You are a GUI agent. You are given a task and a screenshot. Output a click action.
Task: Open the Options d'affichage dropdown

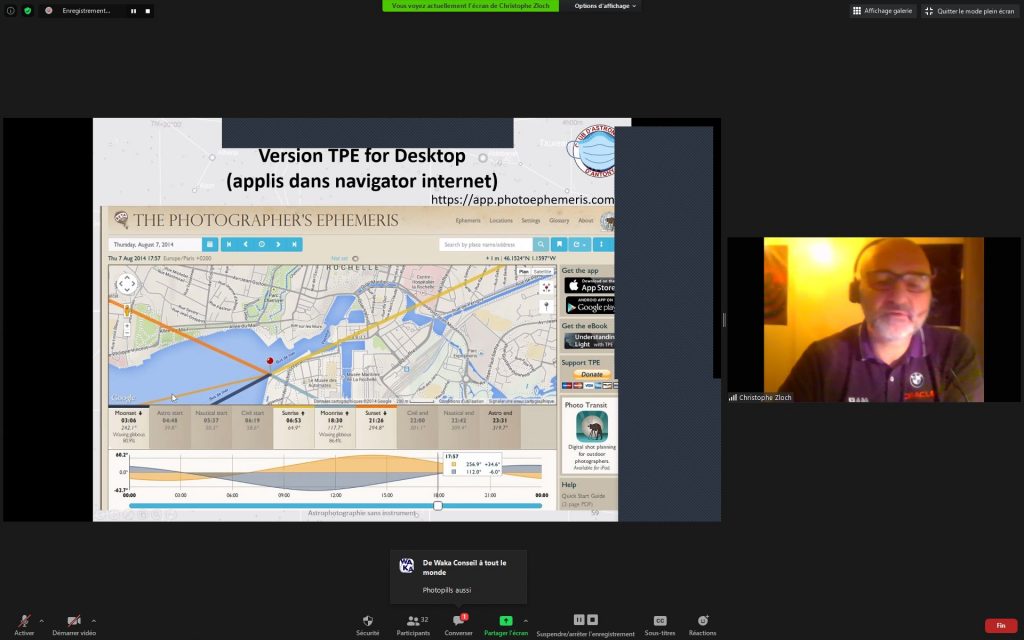tap(605, 6)
